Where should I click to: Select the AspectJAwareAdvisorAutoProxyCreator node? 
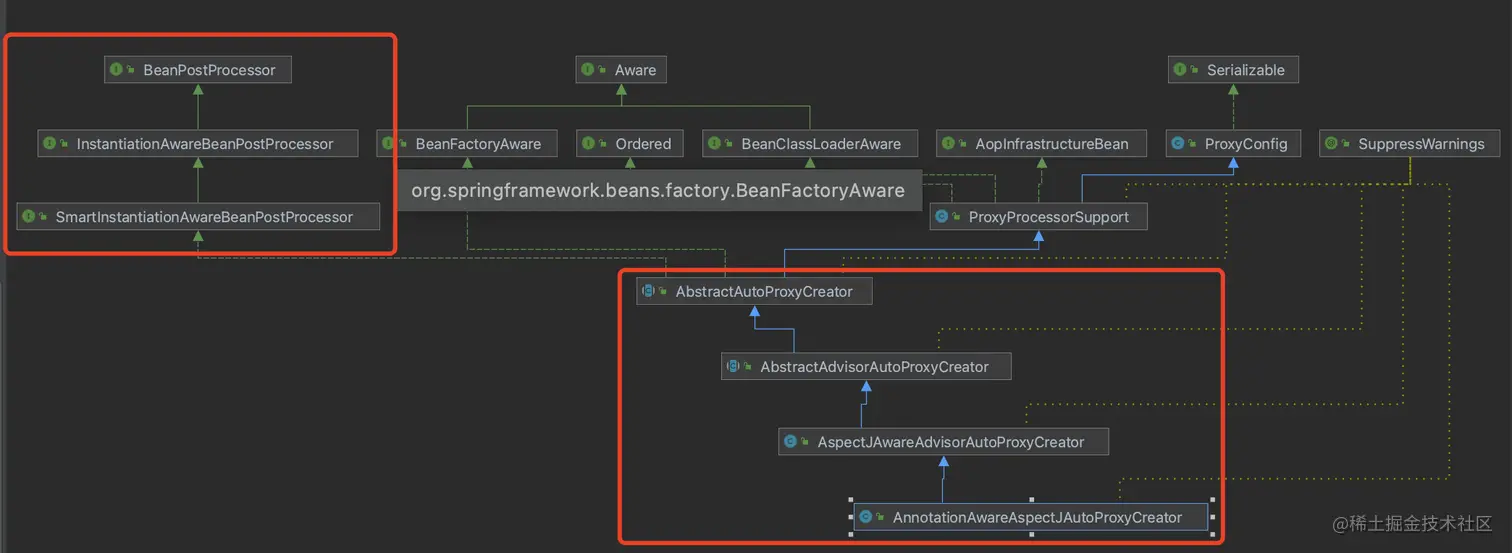tap(943, 441)
